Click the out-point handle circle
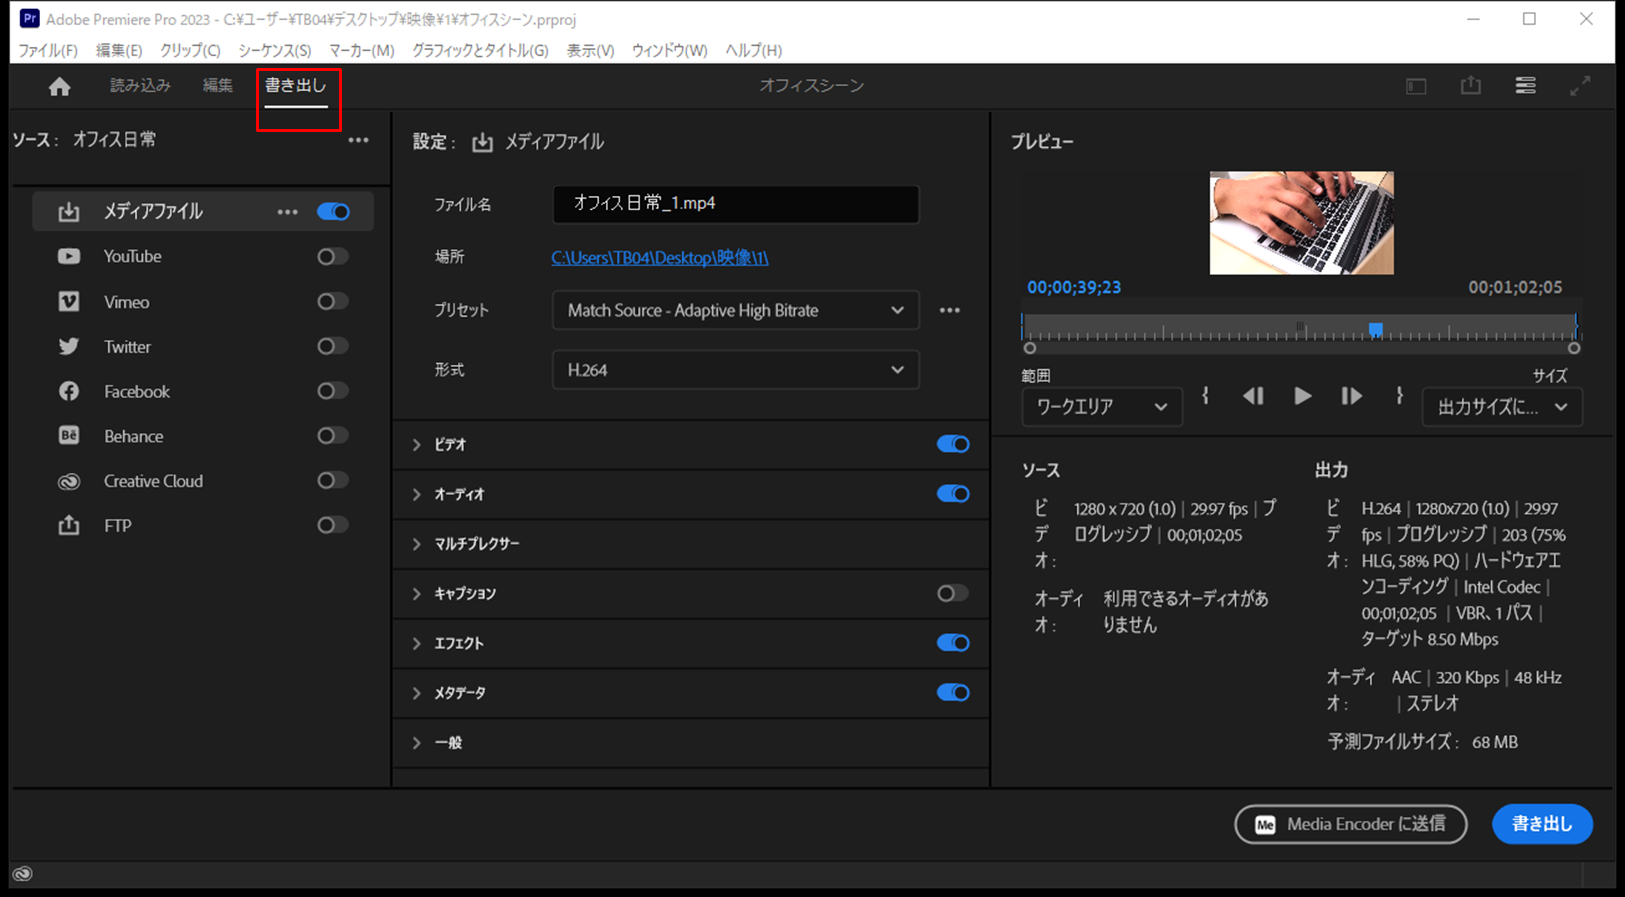 coord(1574,348)
